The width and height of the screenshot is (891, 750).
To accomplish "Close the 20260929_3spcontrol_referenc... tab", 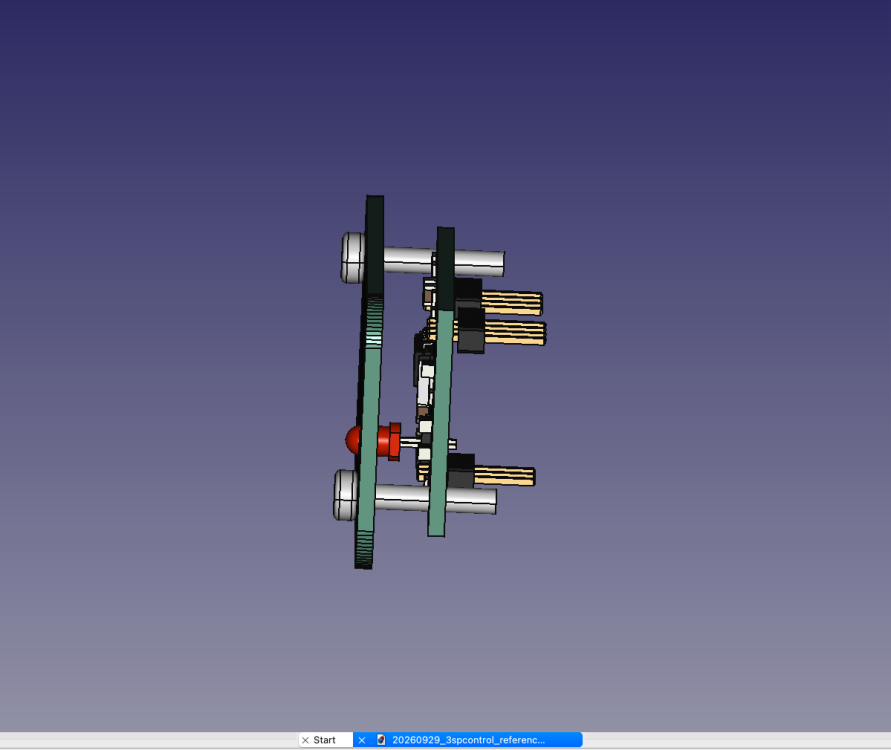I will pyautogui.click(x=362, y=740).
